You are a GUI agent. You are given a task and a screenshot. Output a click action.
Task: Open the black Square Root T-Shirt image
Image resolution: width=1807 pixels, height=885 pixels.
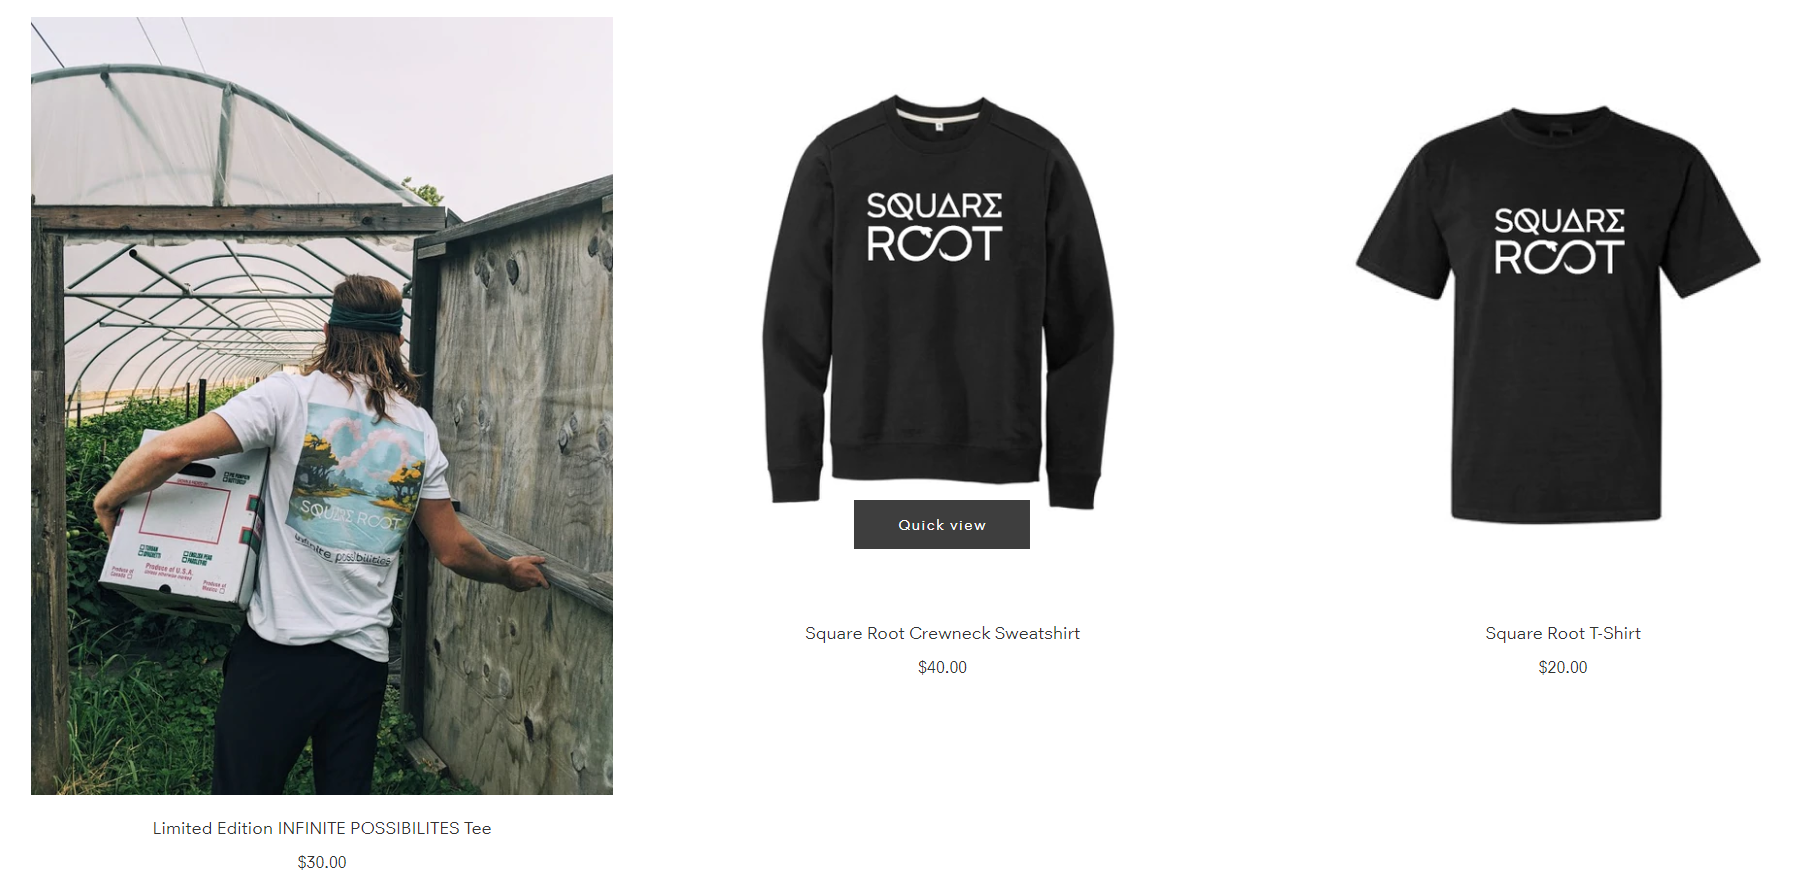1558,314
